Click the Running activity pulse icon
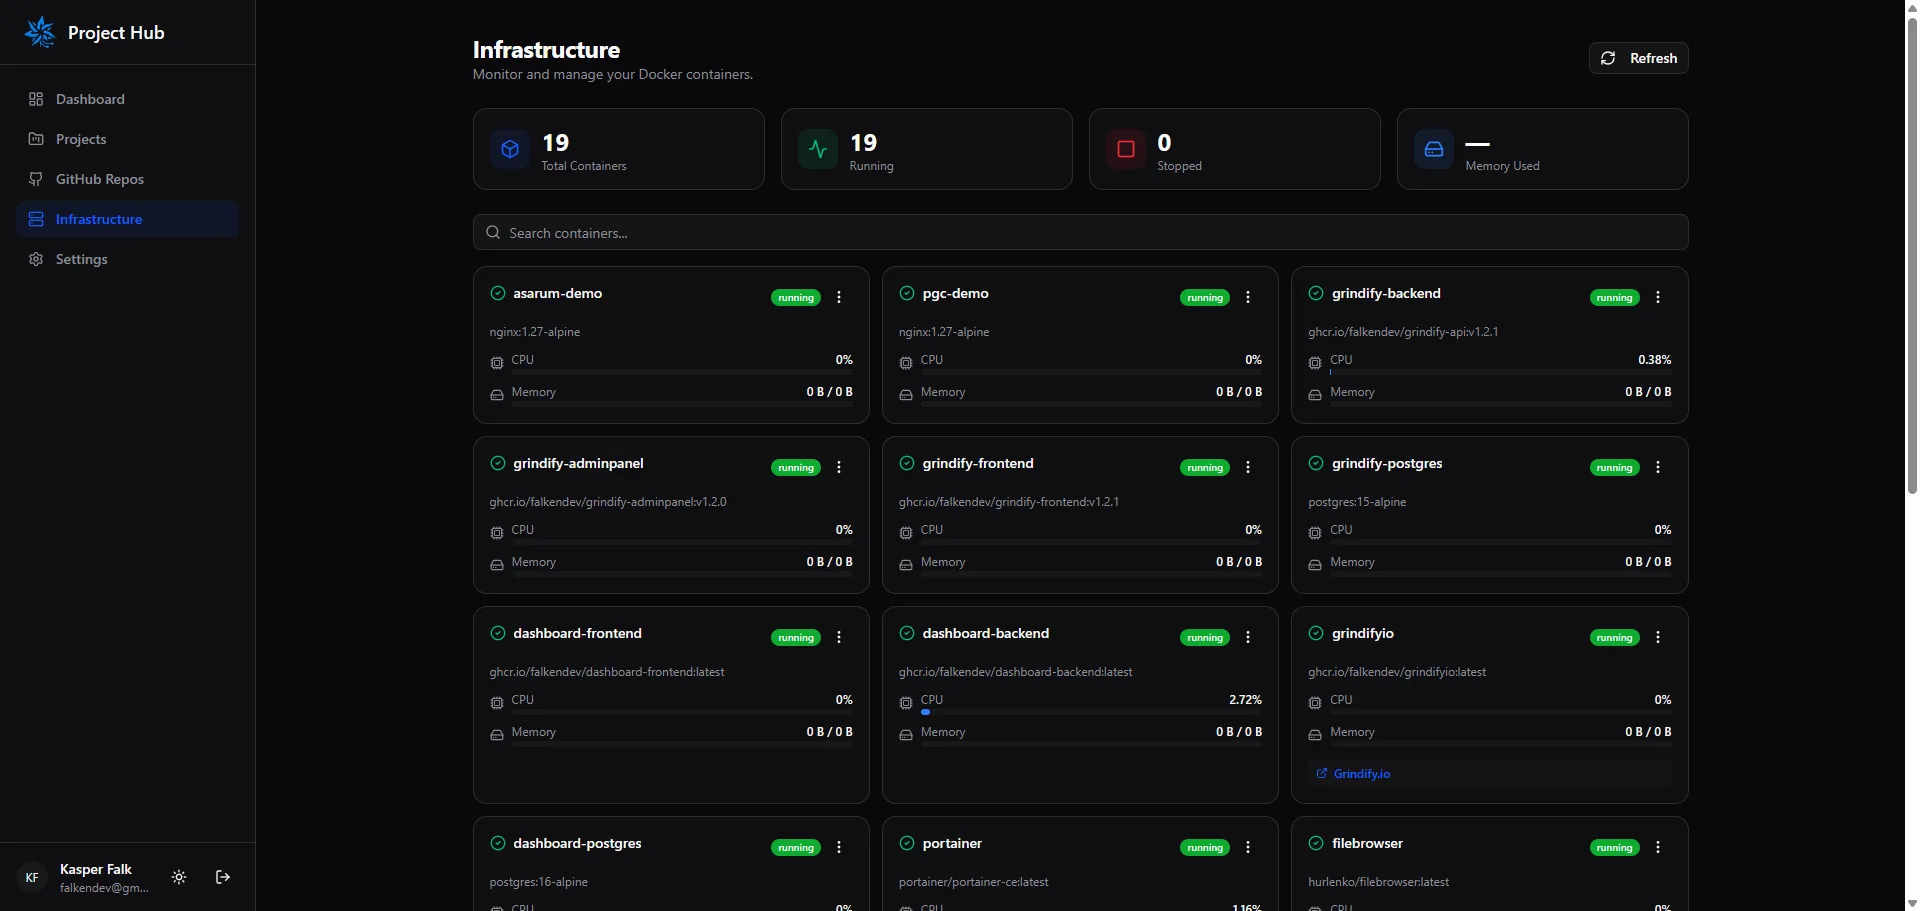Image resolution: width=1920 pixels, height=911 pixels. [x=818, y=149]
